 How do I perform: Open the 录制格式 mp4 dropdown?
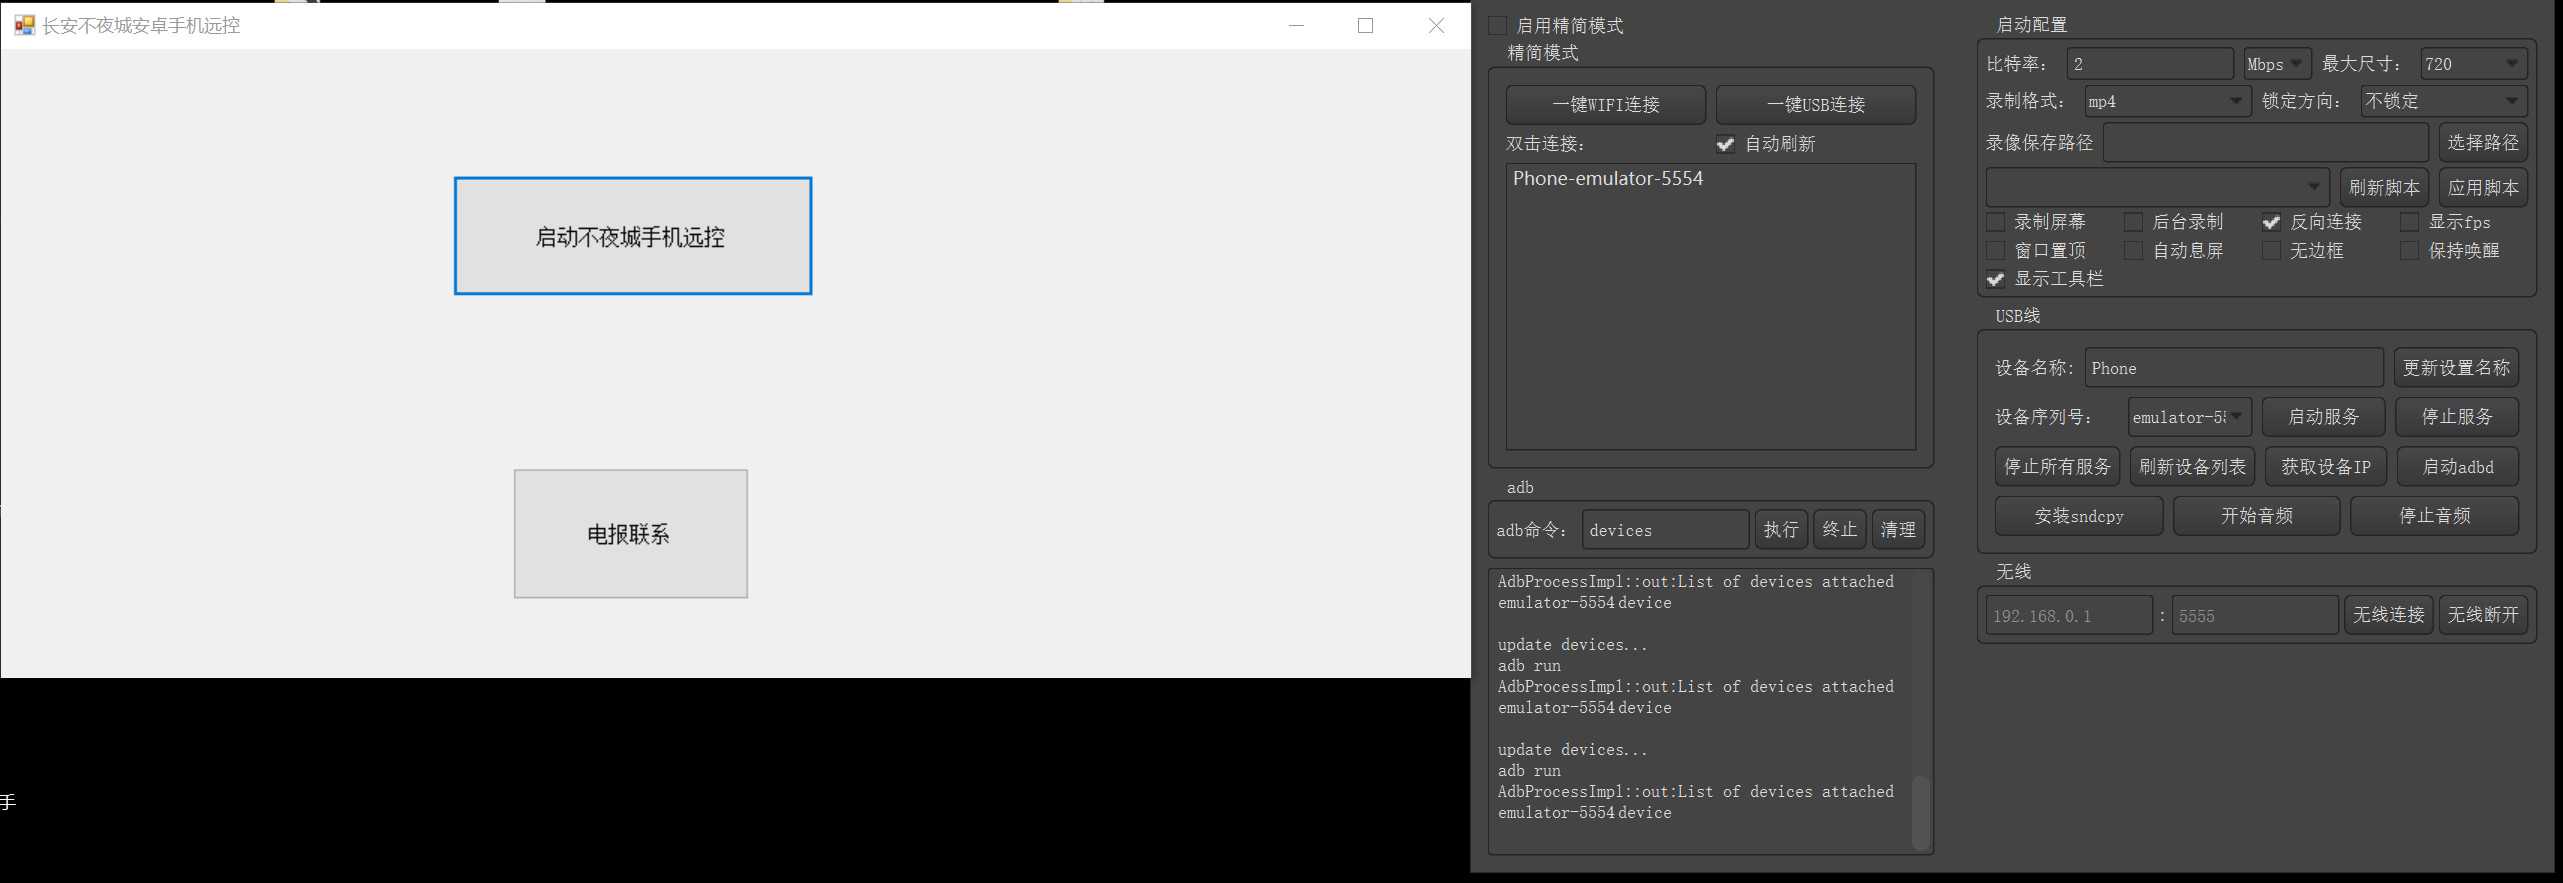tap(2166, 102)
